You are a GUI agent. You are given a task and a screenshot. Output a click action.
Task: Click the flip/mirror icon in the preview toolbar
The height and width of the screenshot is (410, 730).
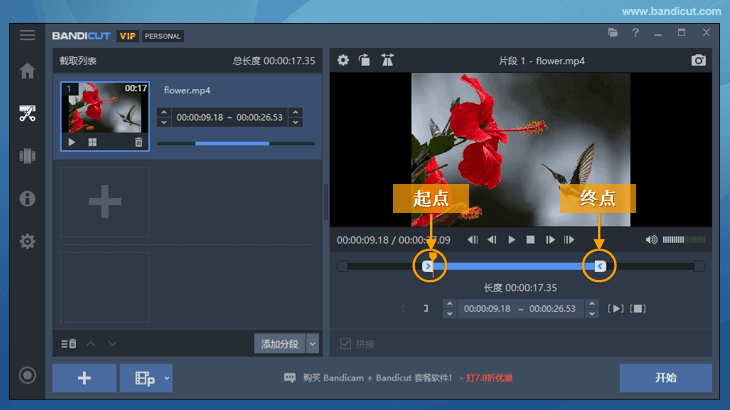(x=387, y=60)
